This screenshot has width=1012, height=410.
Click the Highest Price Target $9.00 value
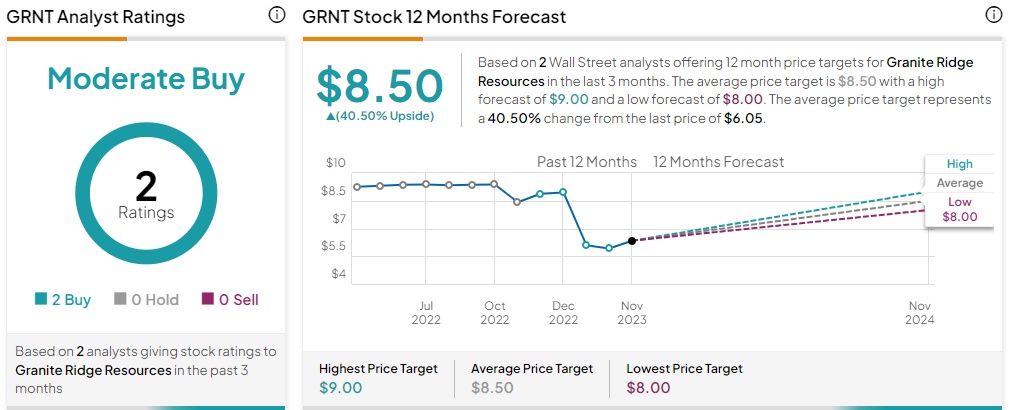click(341, 388)
